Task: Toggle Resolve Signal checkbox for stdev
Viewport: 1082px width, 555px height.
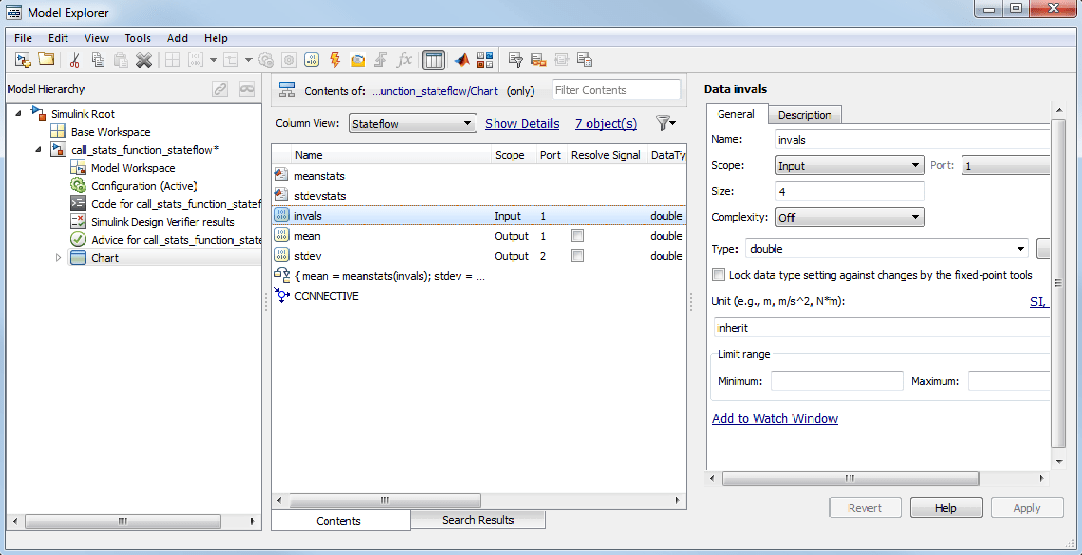Action: (x=578, y=256)
